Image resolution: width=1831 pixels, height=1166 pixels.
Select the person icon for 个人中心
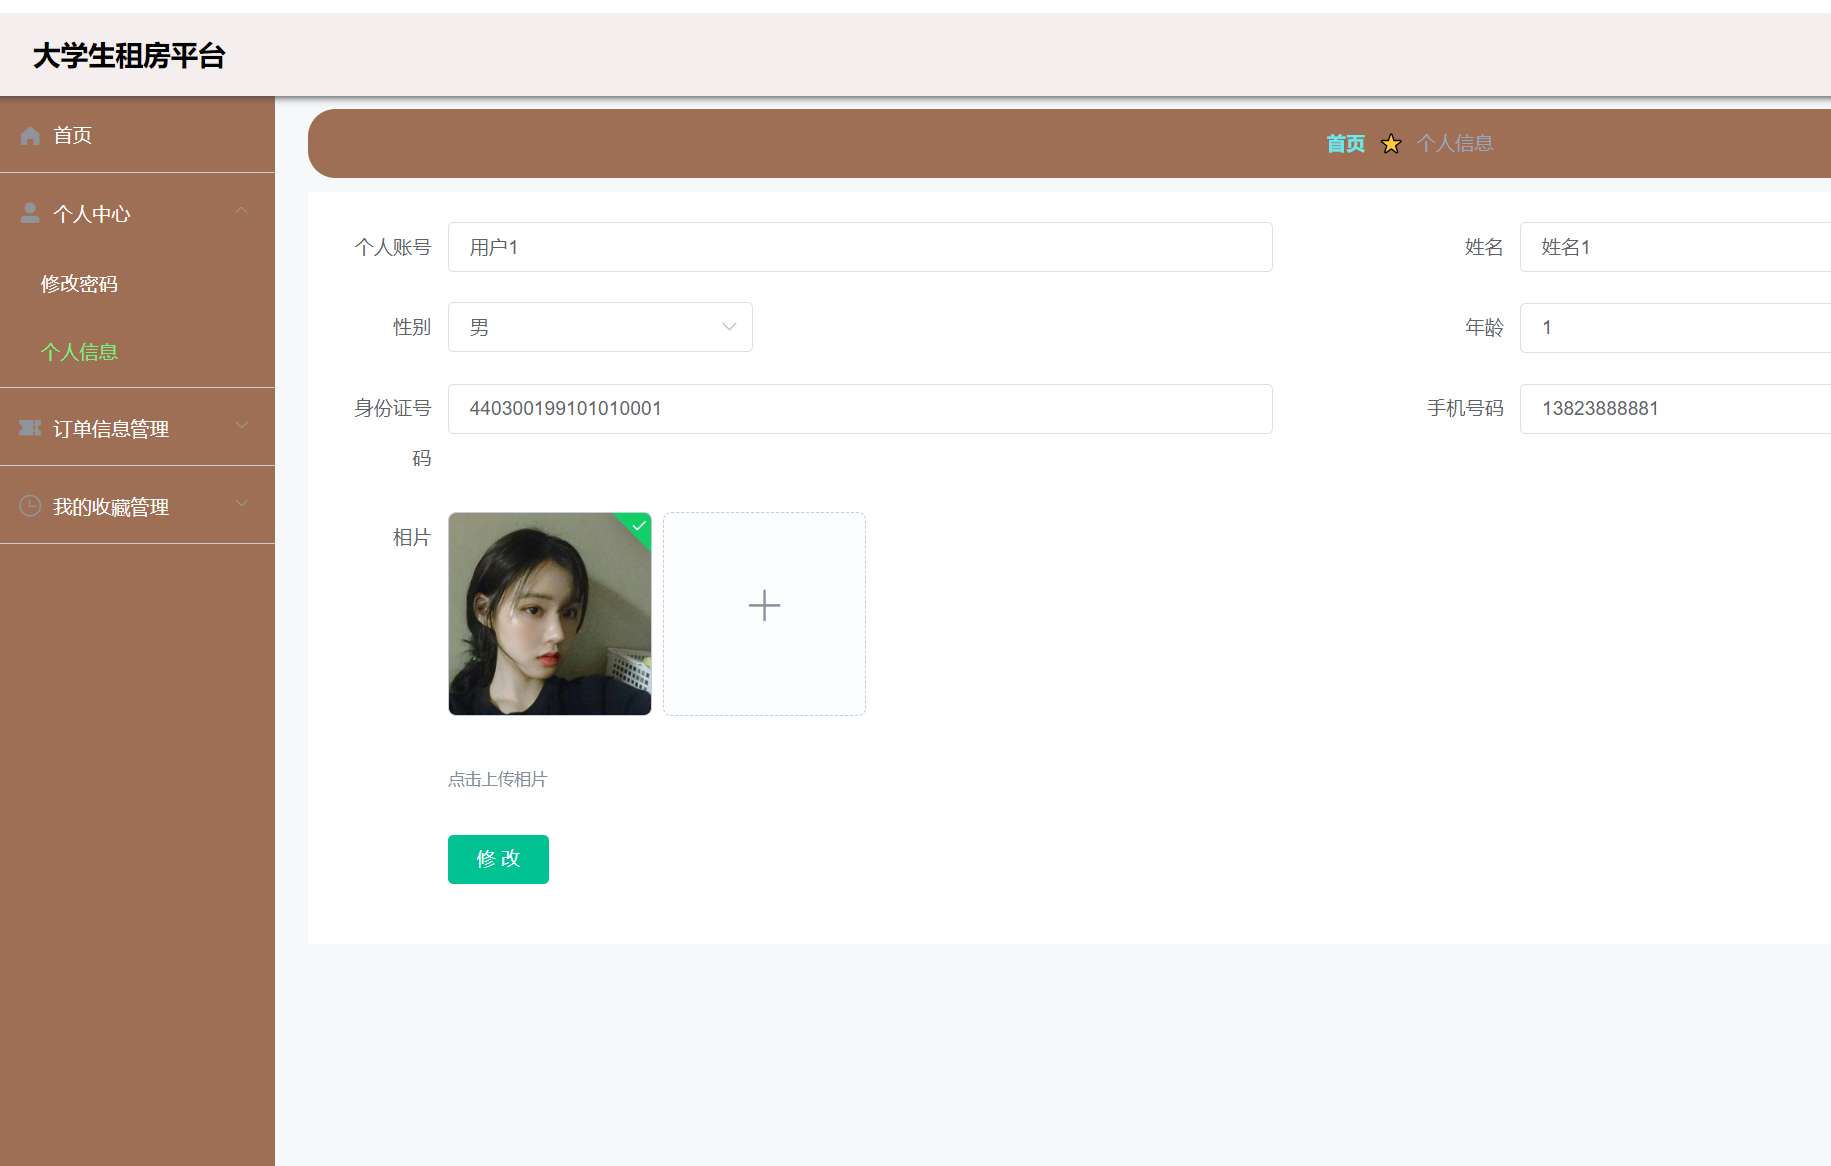(x=29, y=211)
